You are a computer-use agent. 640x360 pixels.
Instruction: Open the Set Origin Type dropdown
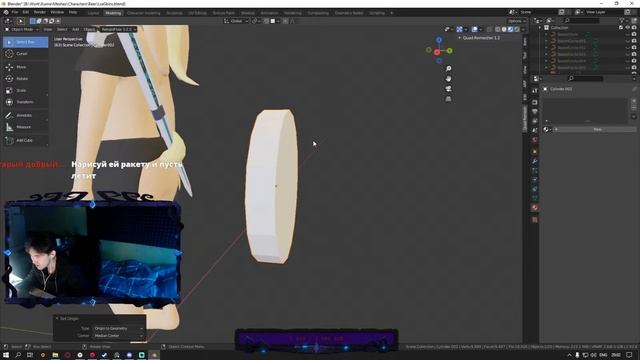point(118,328)
